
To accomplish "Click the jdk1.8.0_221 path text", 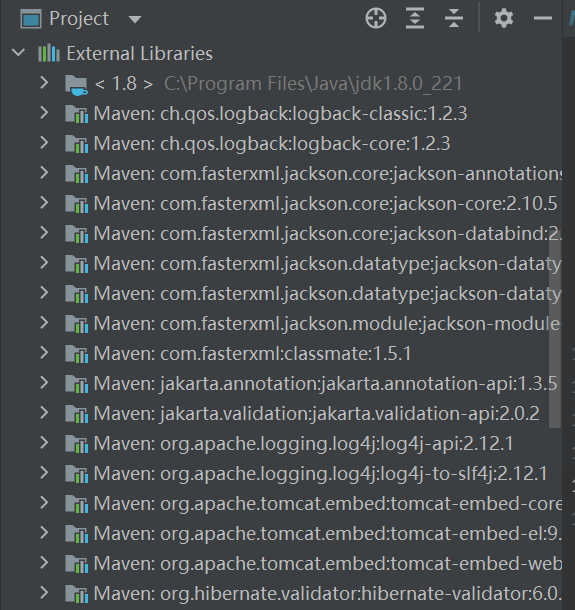I will click(313, 84).
